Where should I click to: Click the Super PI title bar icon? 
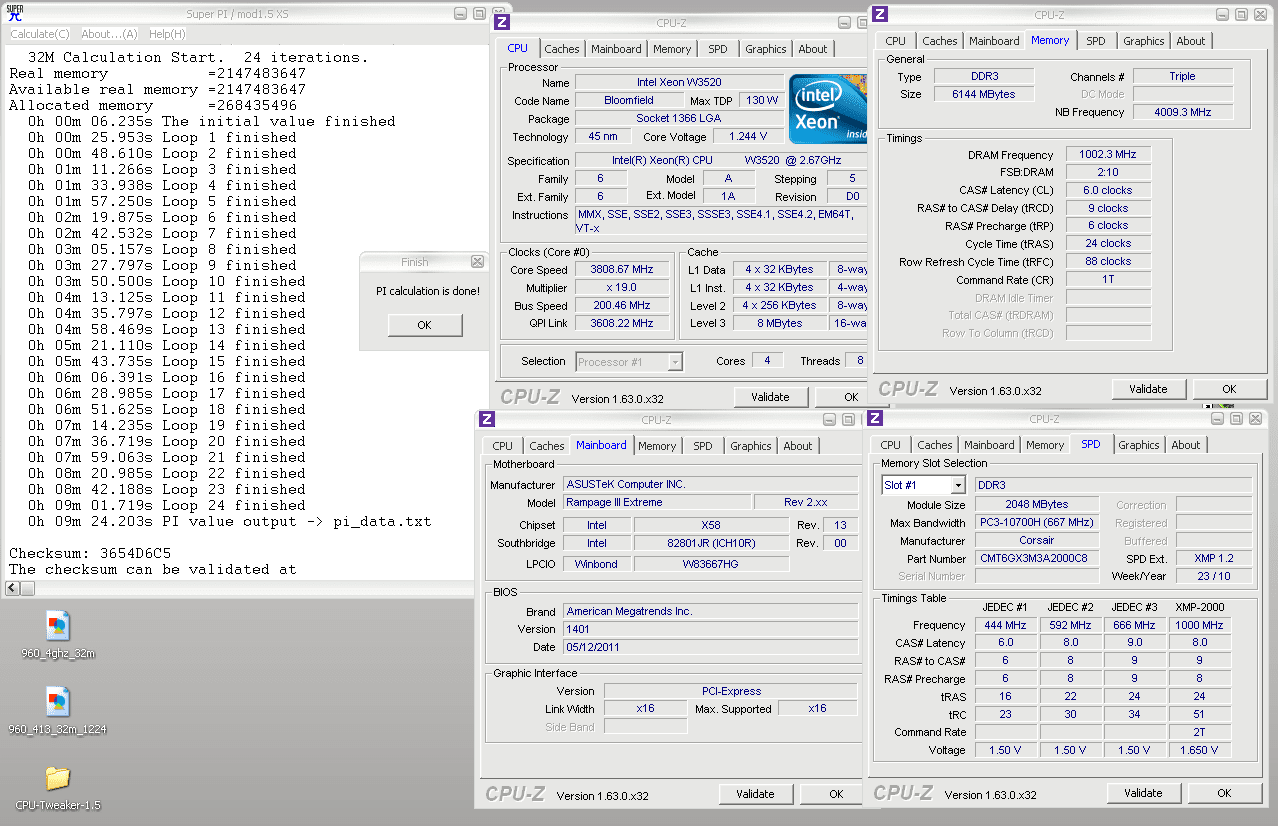point(15,12)
